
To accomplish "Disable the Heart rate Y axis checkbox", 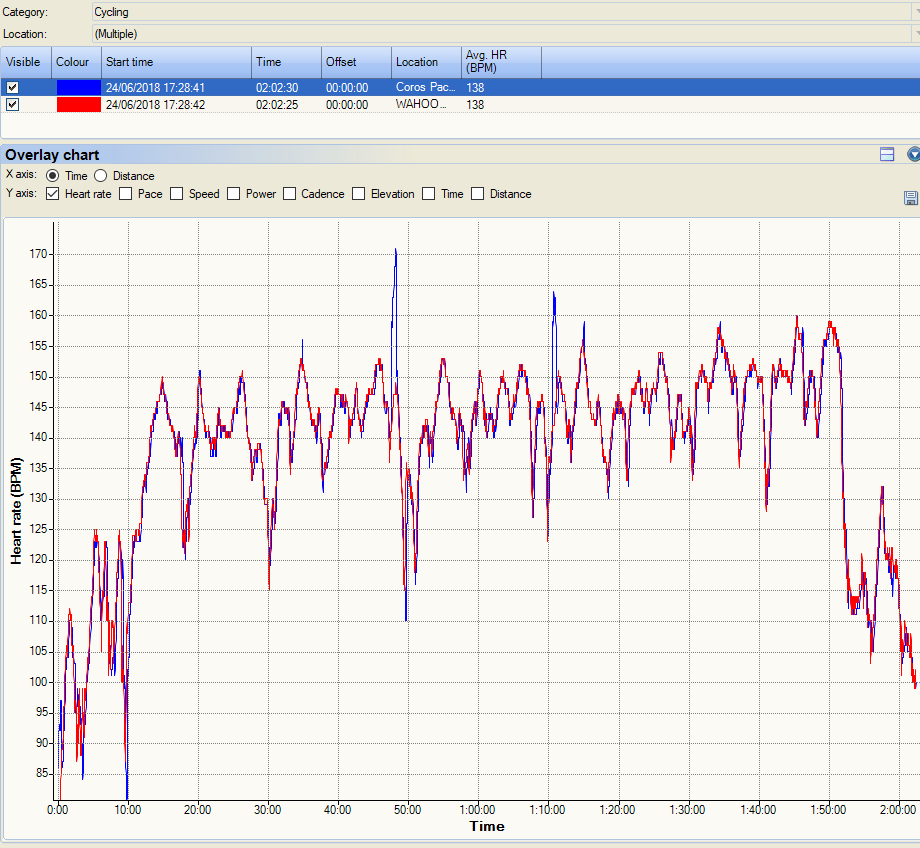I will pos(53,194).
